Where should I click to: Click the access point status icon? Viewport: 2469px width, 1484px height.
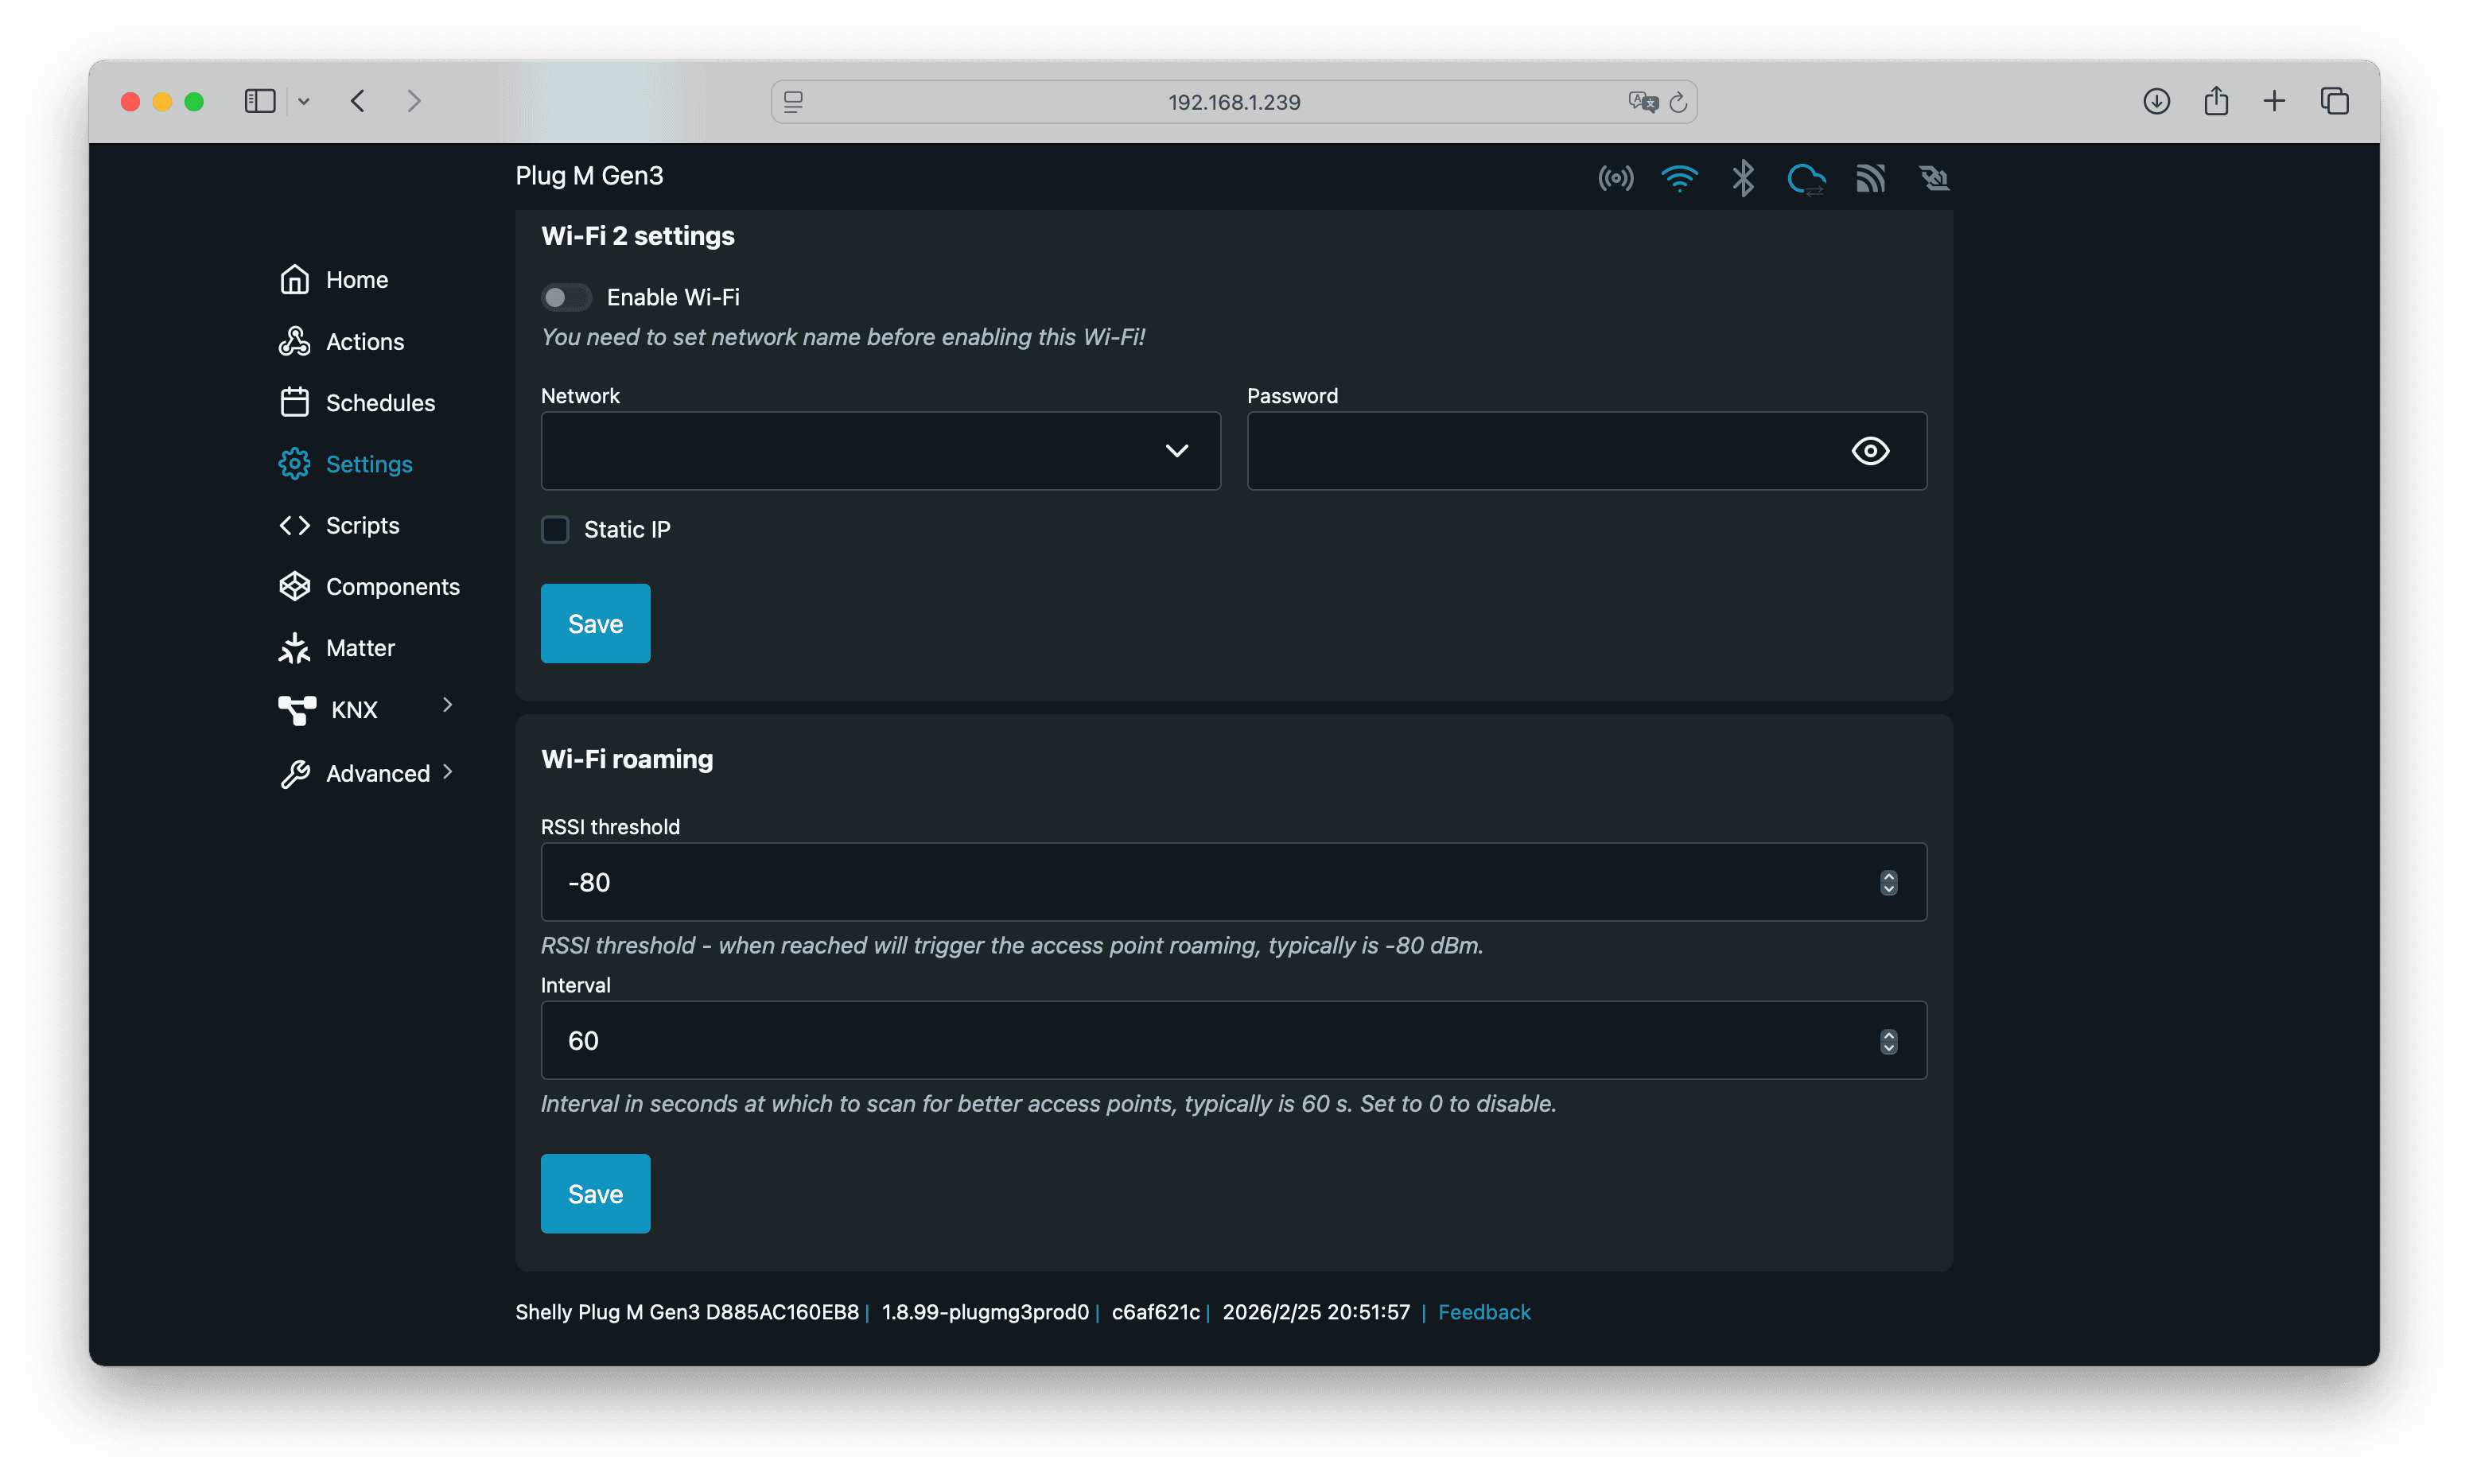[x=1615, y=179]
